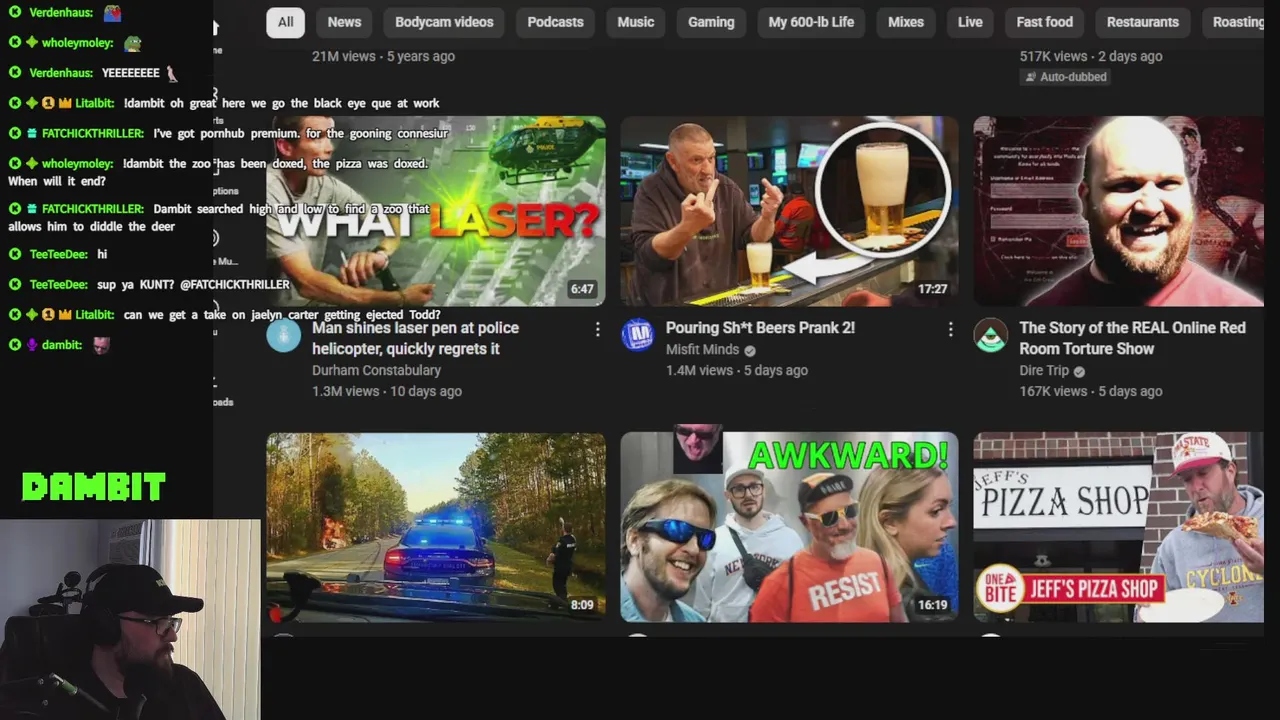Click the 8:09 duration badge
The width and height of the screenshot is (1280, 720).
coord(582,605)
